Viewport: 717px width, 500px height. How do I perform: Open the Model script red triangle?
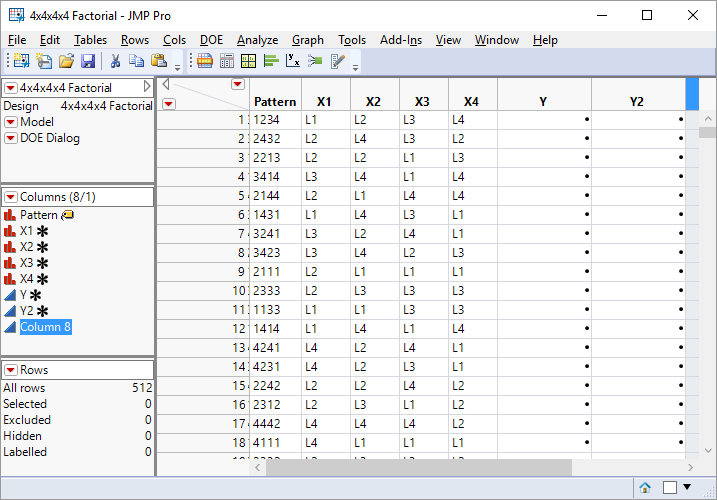[x=11, y=122]
